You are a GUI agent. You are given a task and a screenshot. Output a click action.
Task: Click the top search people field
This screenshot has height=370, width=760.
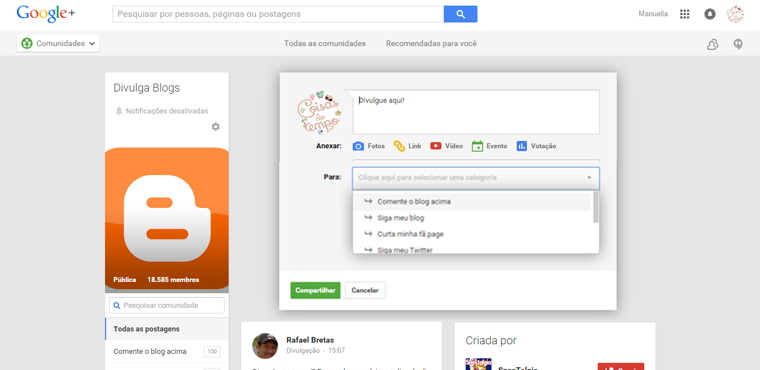(x=278, y=14)
